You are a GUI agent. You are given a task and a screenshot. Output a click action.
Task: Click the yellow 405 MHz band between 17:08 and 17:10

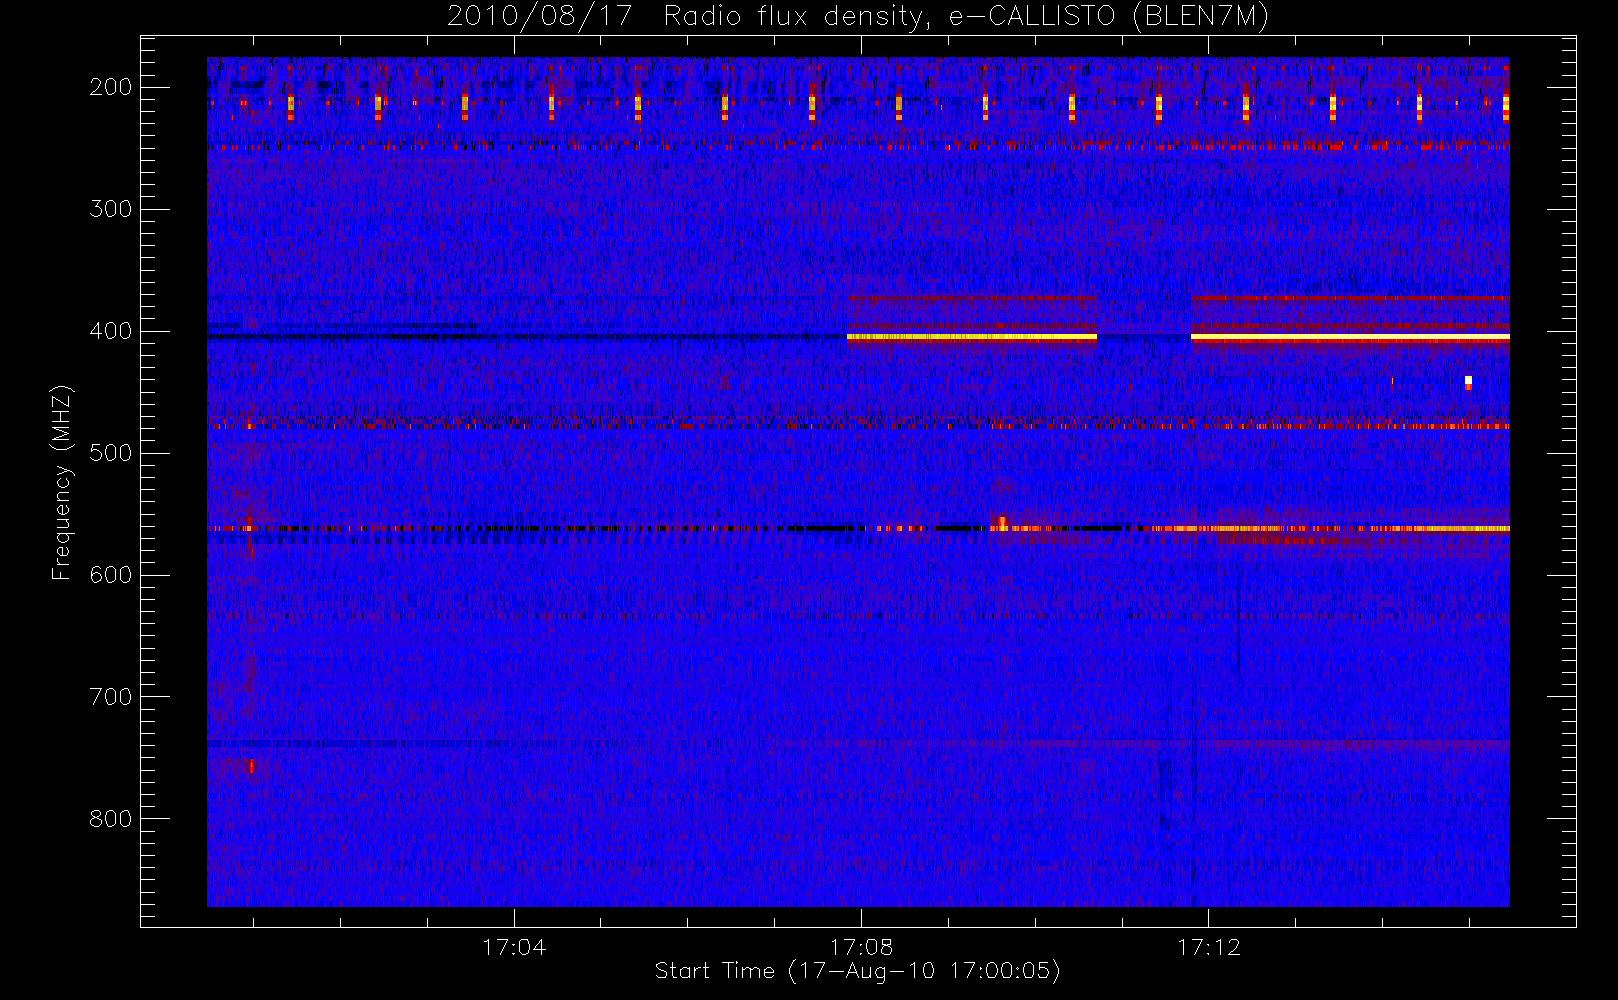click(972, 338)
